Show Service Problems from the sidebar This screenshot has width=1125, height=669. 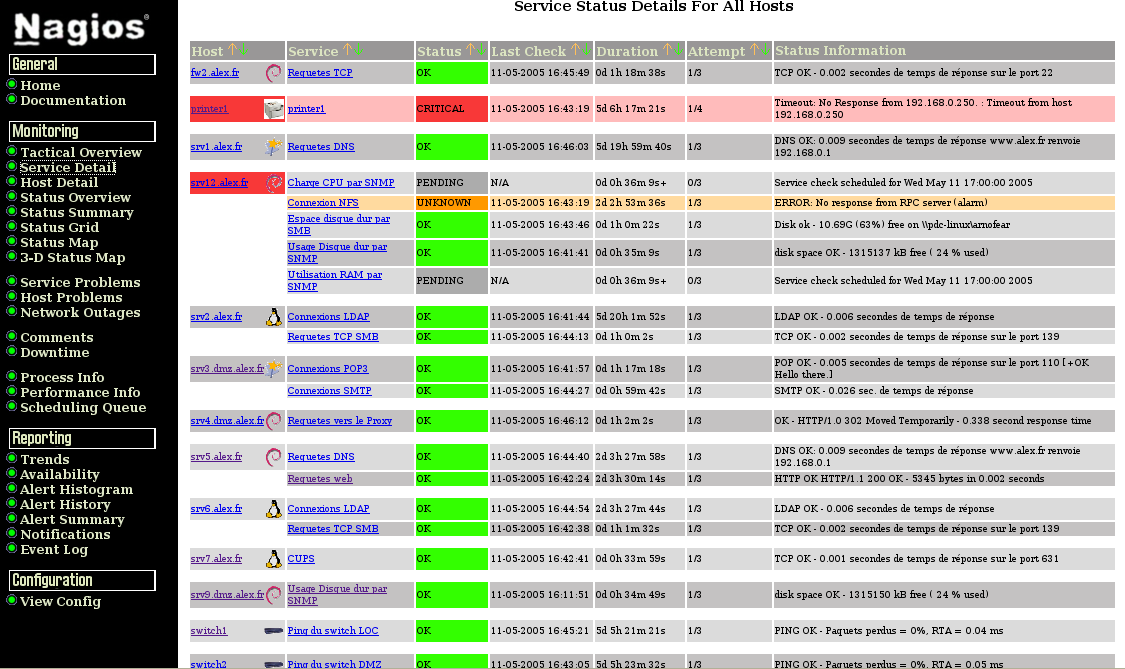[80, 282]
